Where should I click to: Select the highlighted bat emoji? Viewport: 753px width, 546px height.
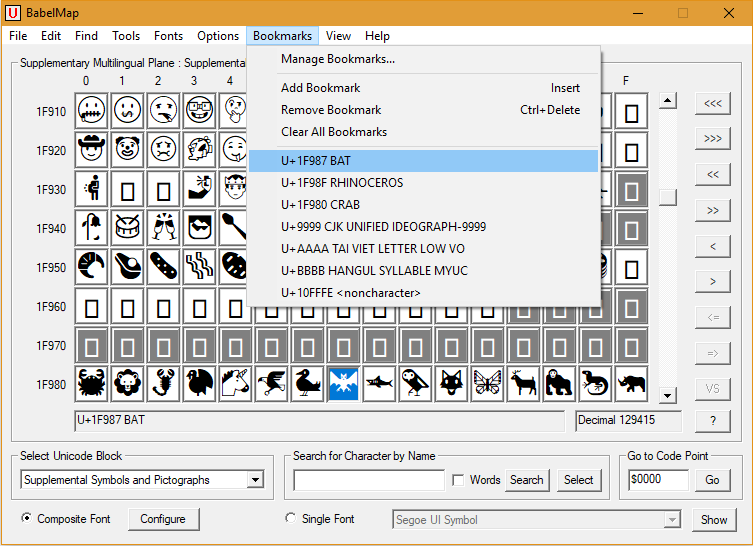343,384
